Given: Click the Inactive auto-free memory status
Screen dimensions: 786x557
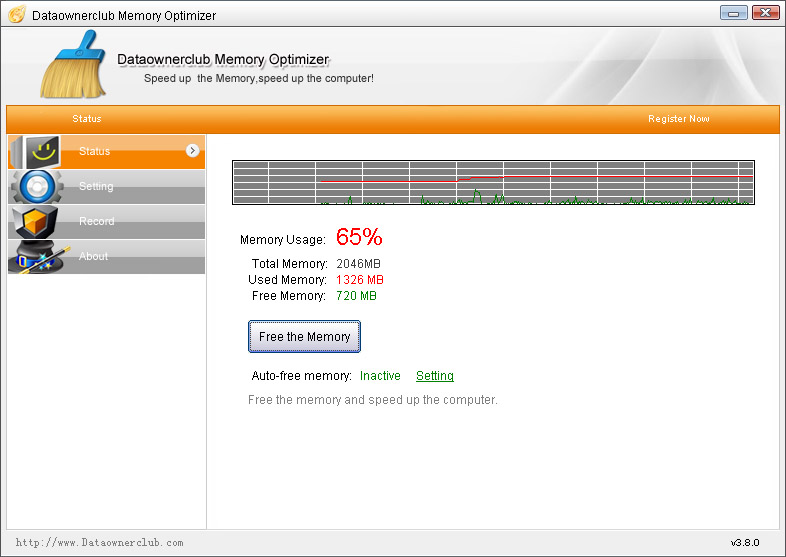Looking at the screenshot, I should (x=380, y=376).
